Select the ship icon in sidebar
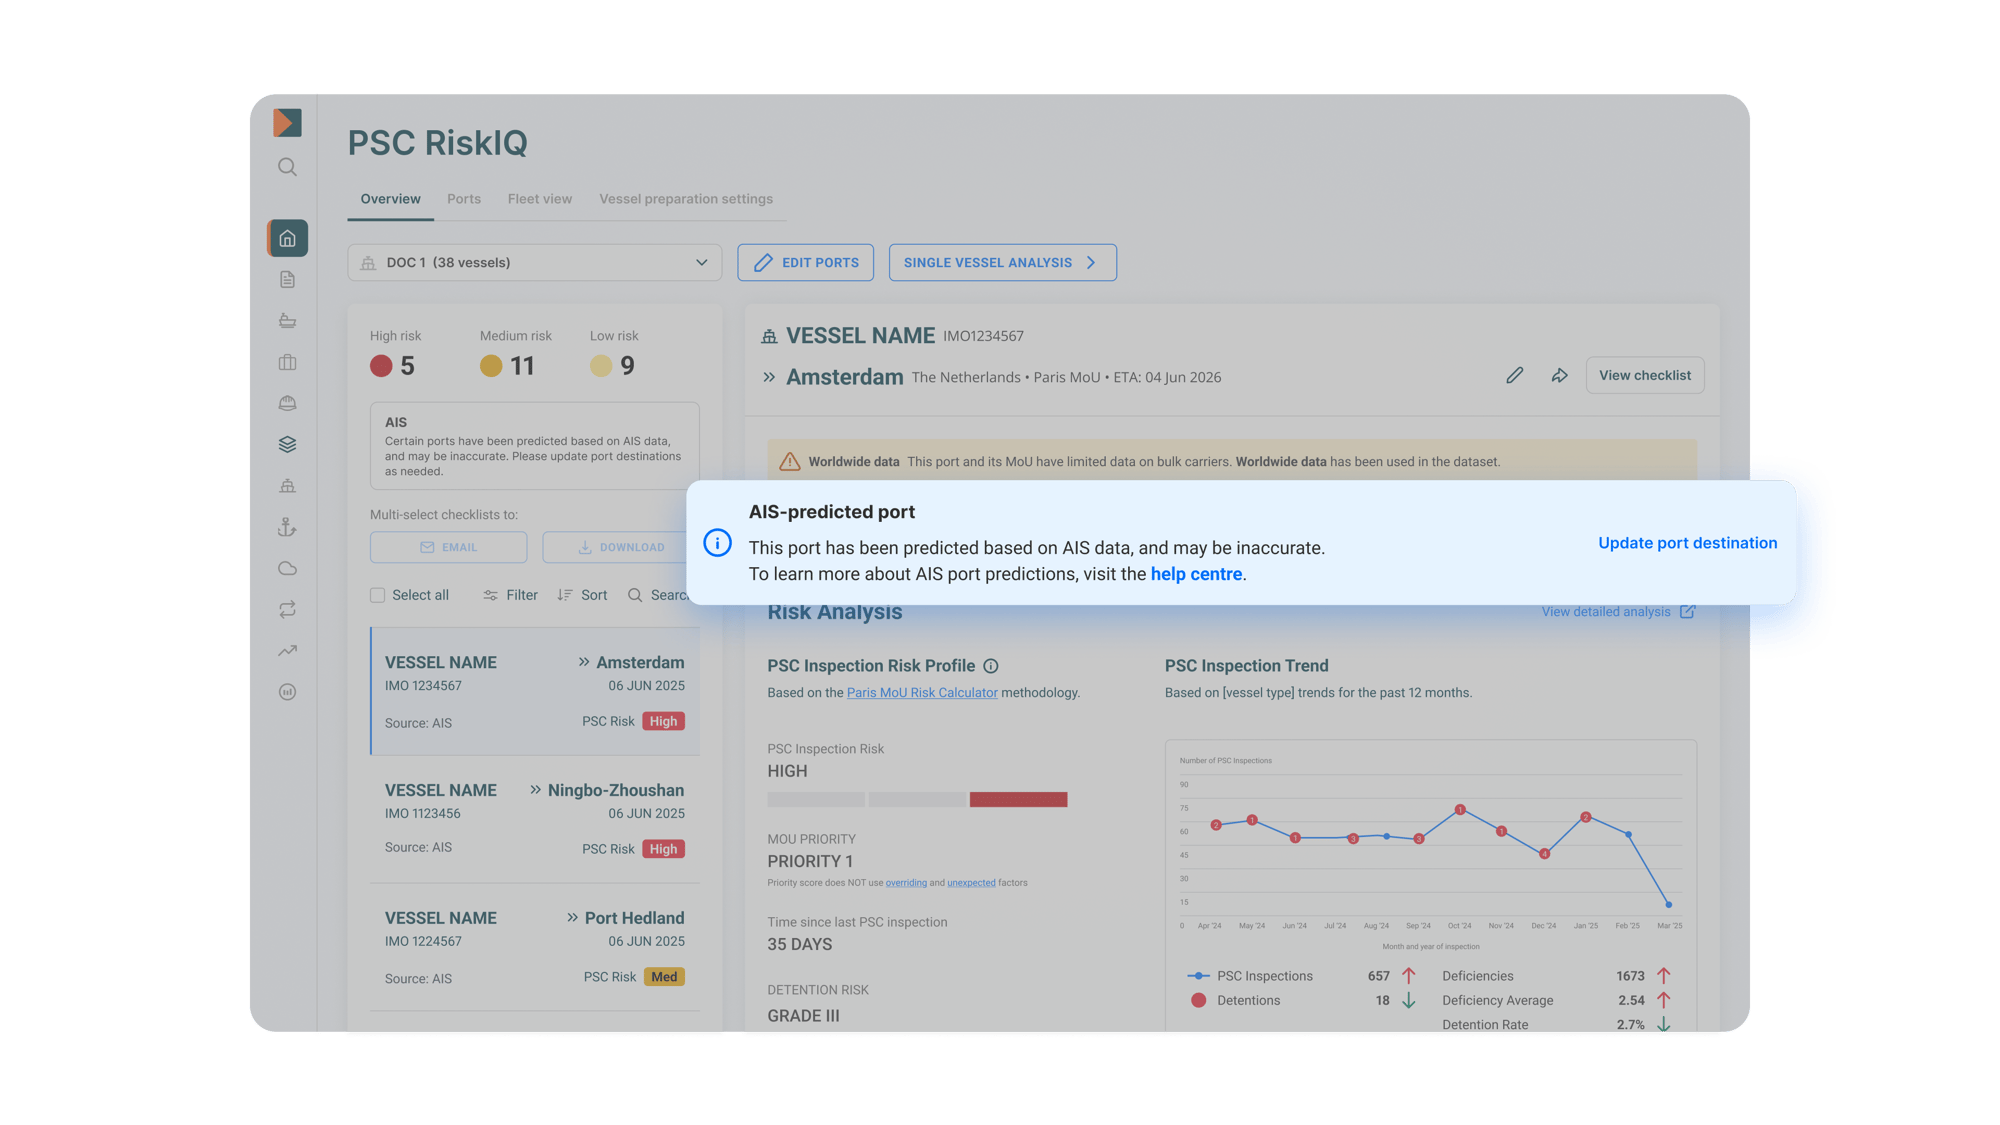This screenshot has height=1125, width=2000. click(x=287, y=321)
